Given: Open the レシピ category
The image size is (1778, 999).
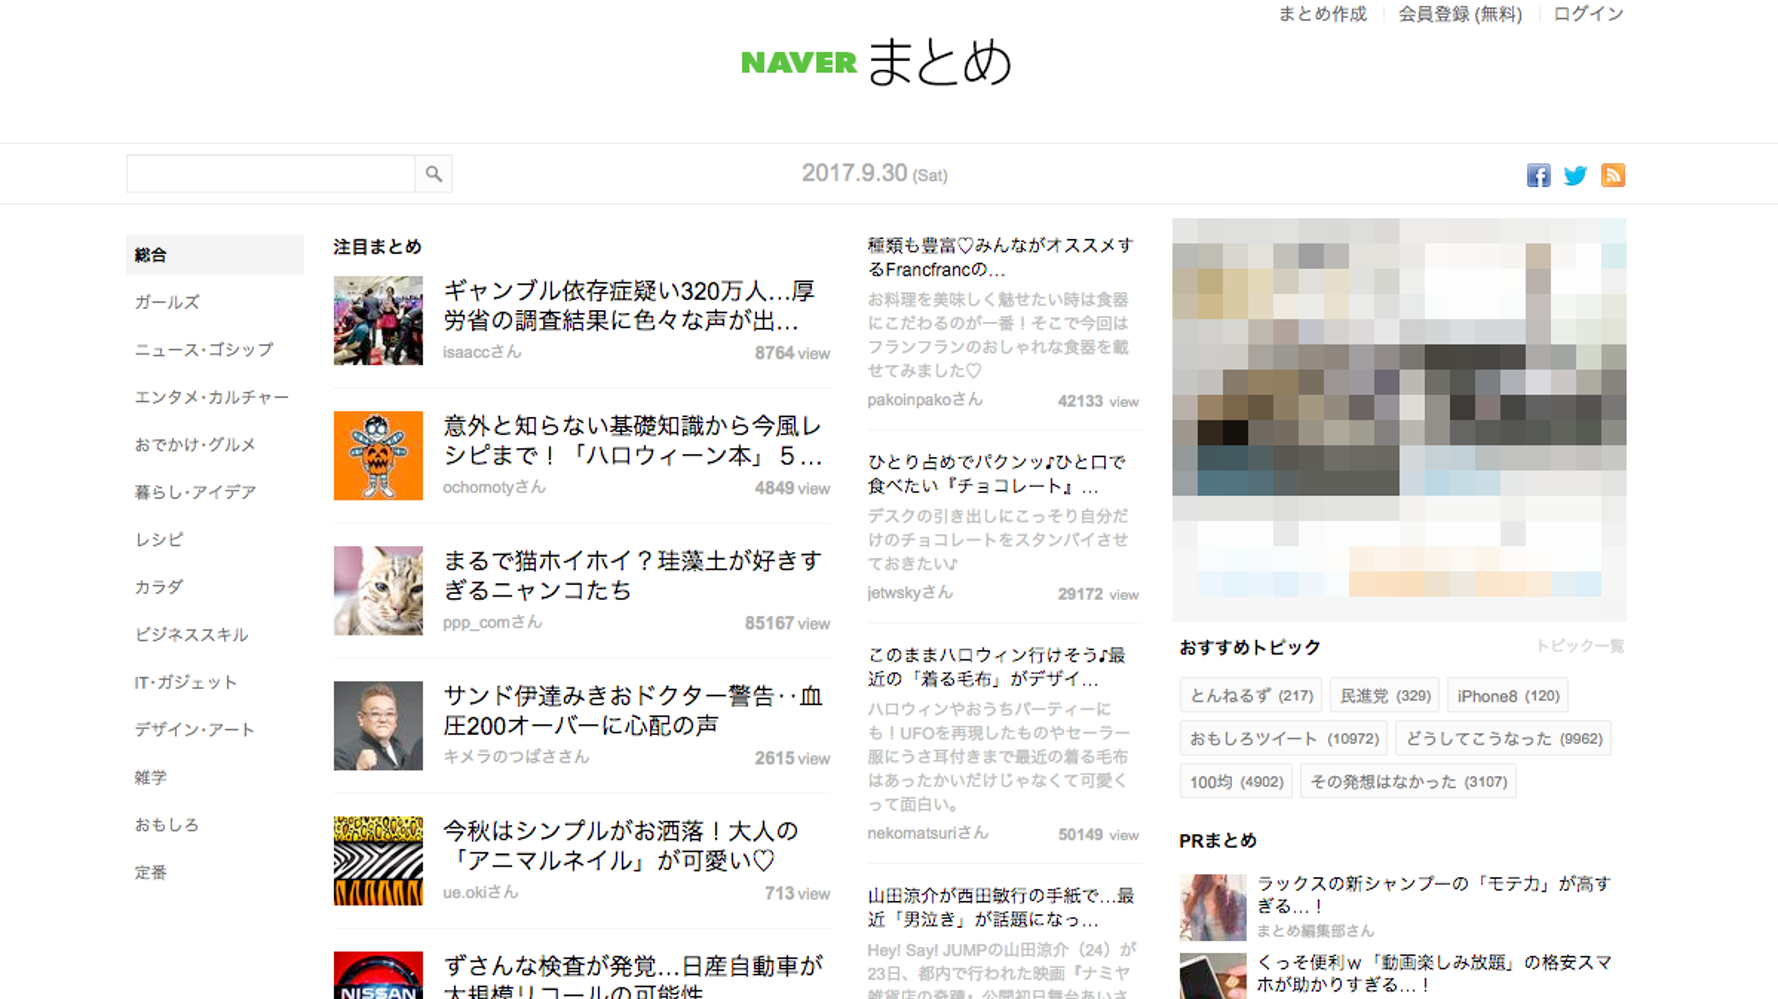Looking at the screenshot, I should click(157, 539).
